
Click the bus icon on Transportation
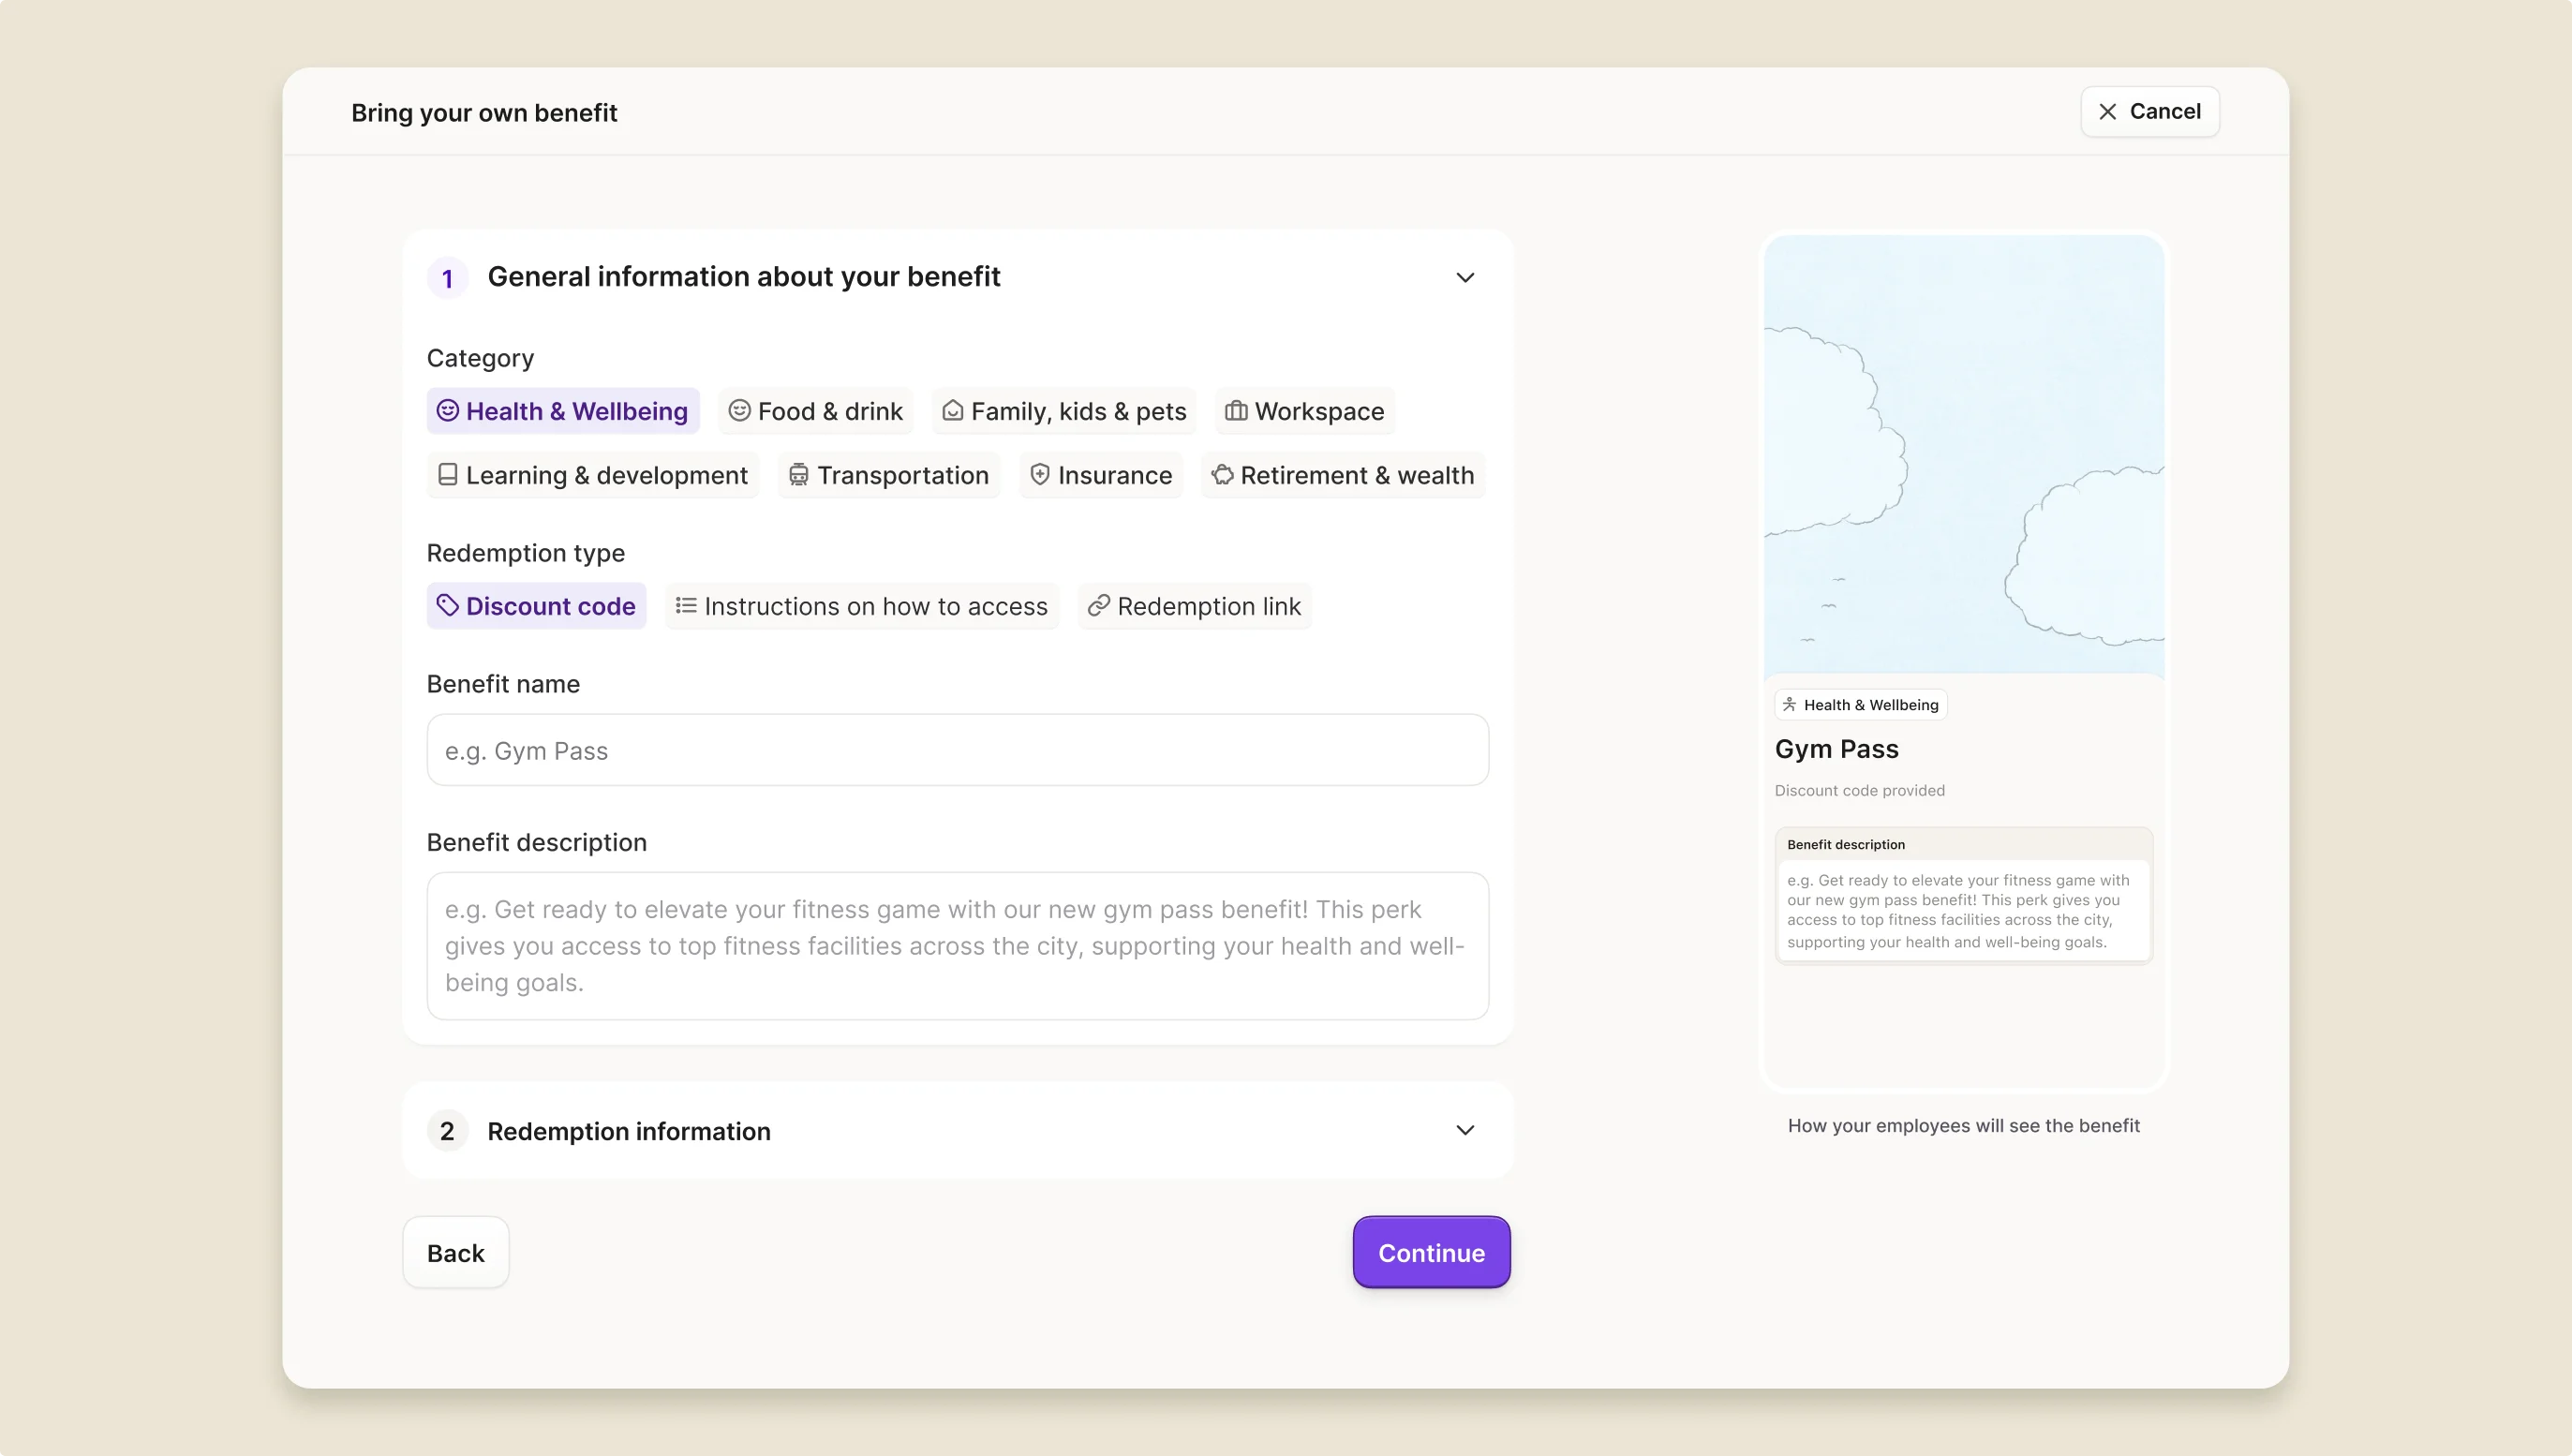pyautogui.click(x=798, y=475)
